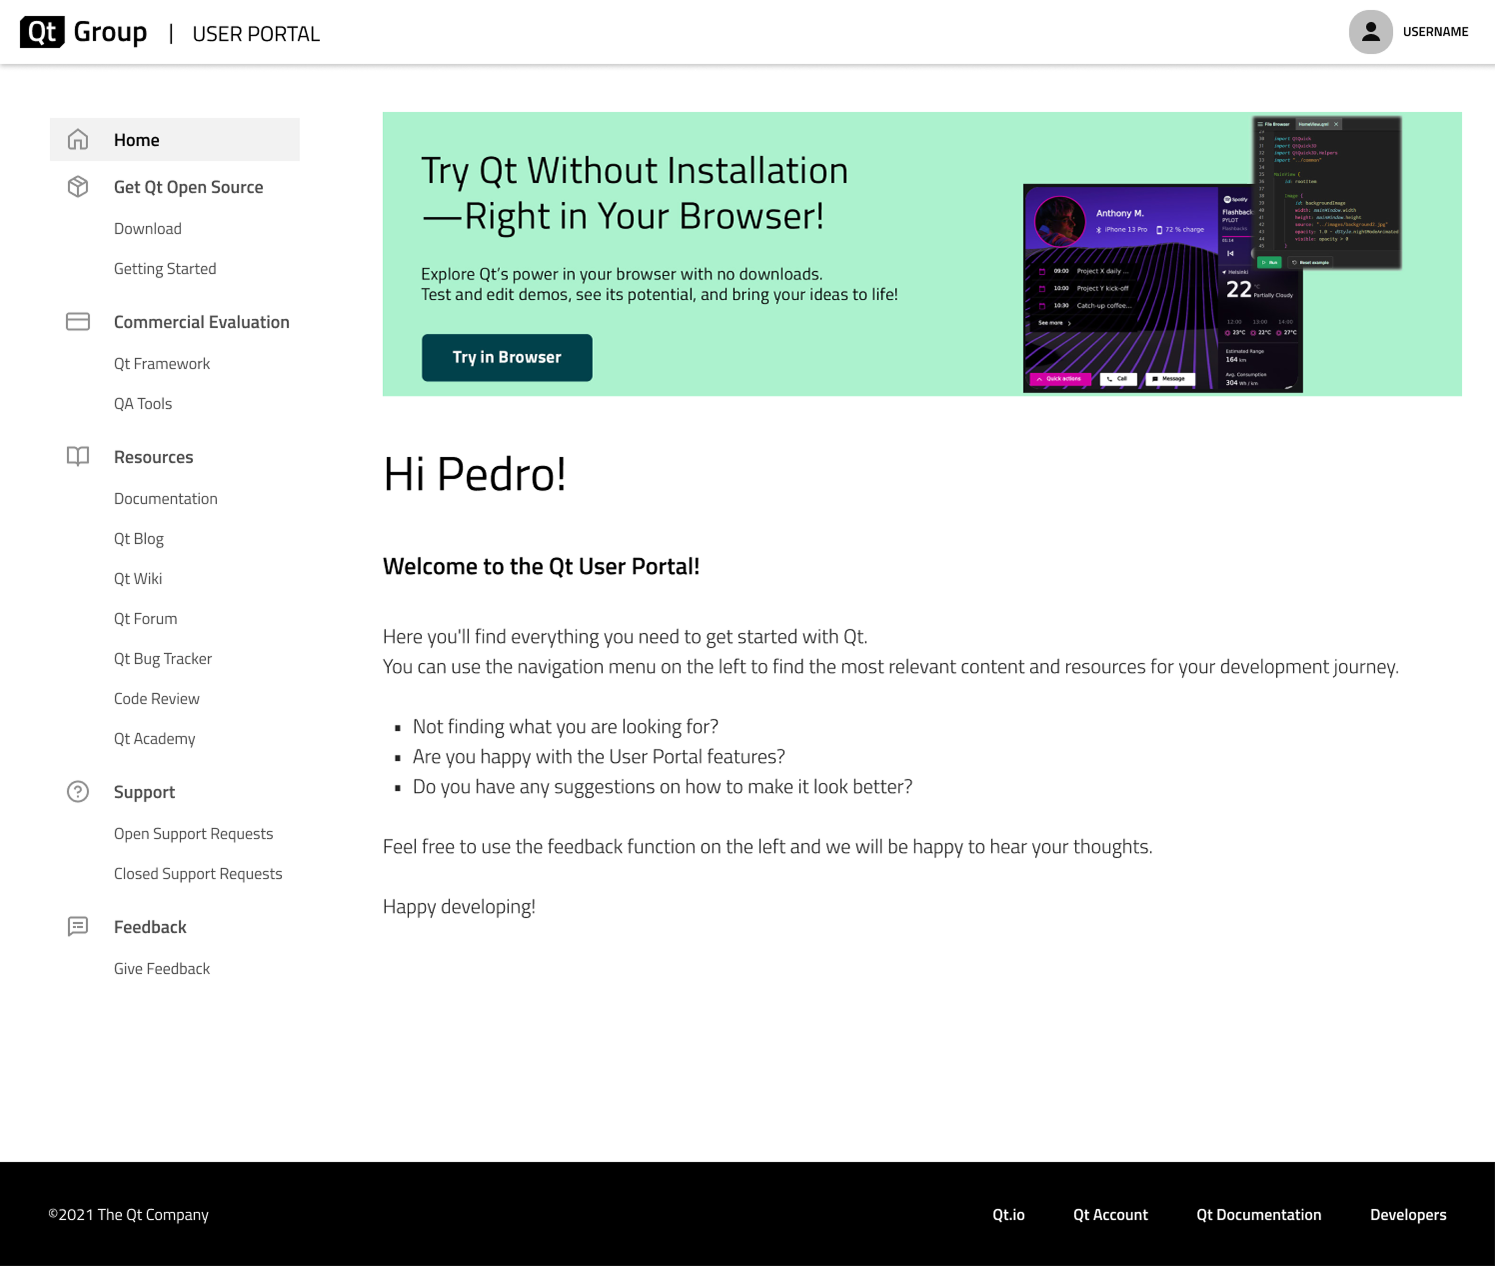Click the speech bubble Feedback icon
Viewport: 1495px width, 1266px height.
coord(78,926)
